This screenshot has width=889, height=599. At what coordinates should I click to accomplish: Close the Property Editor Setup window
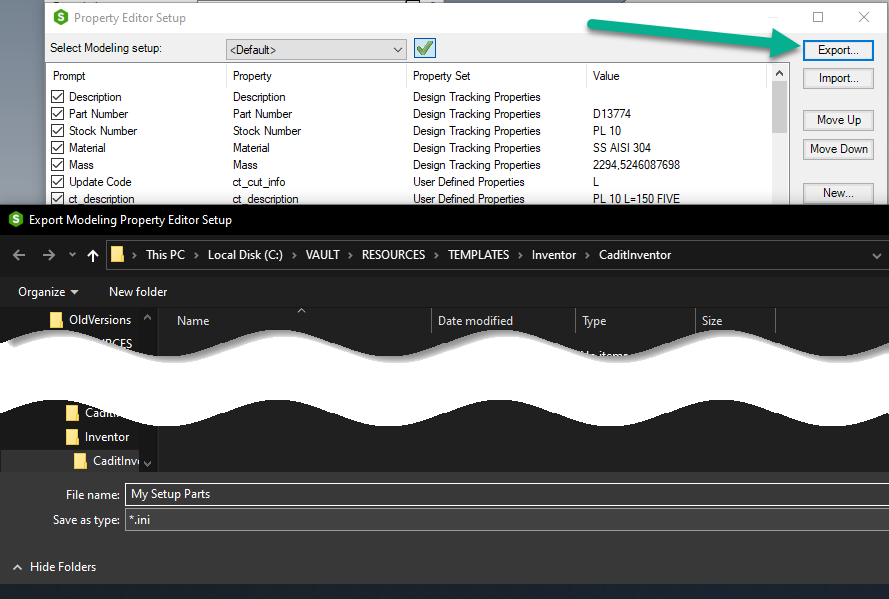(x=863, y=17)
